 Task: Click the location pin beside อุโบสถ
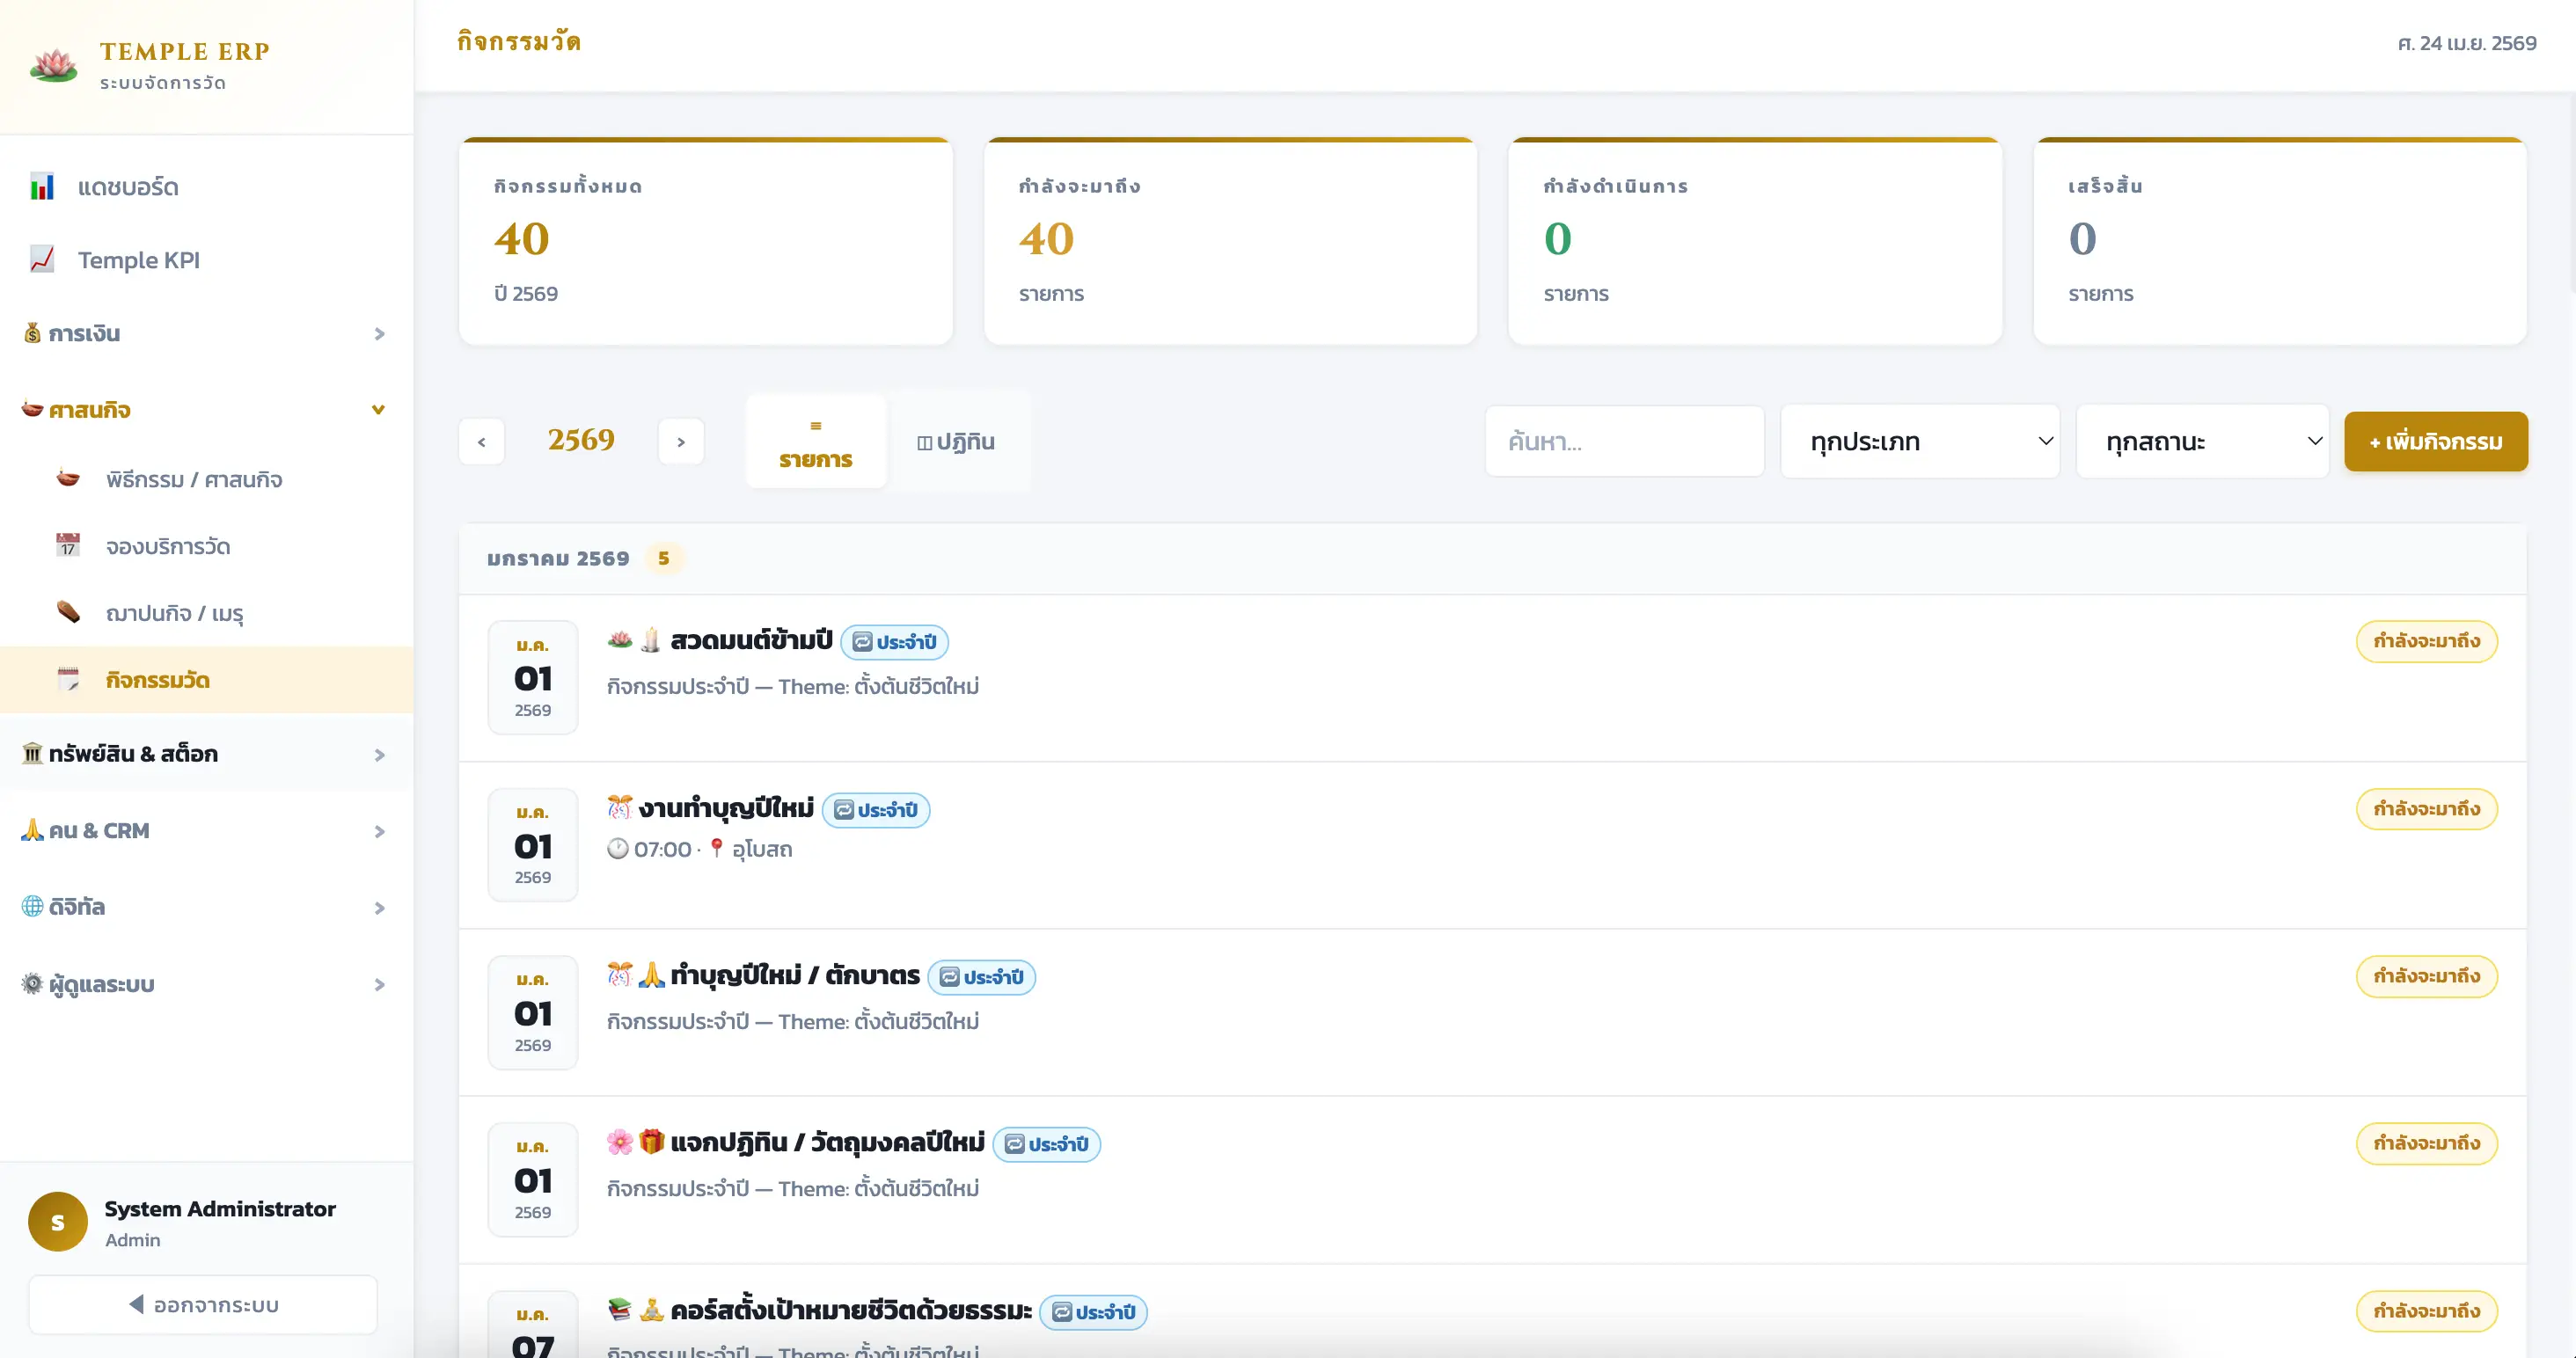(716, 849)
